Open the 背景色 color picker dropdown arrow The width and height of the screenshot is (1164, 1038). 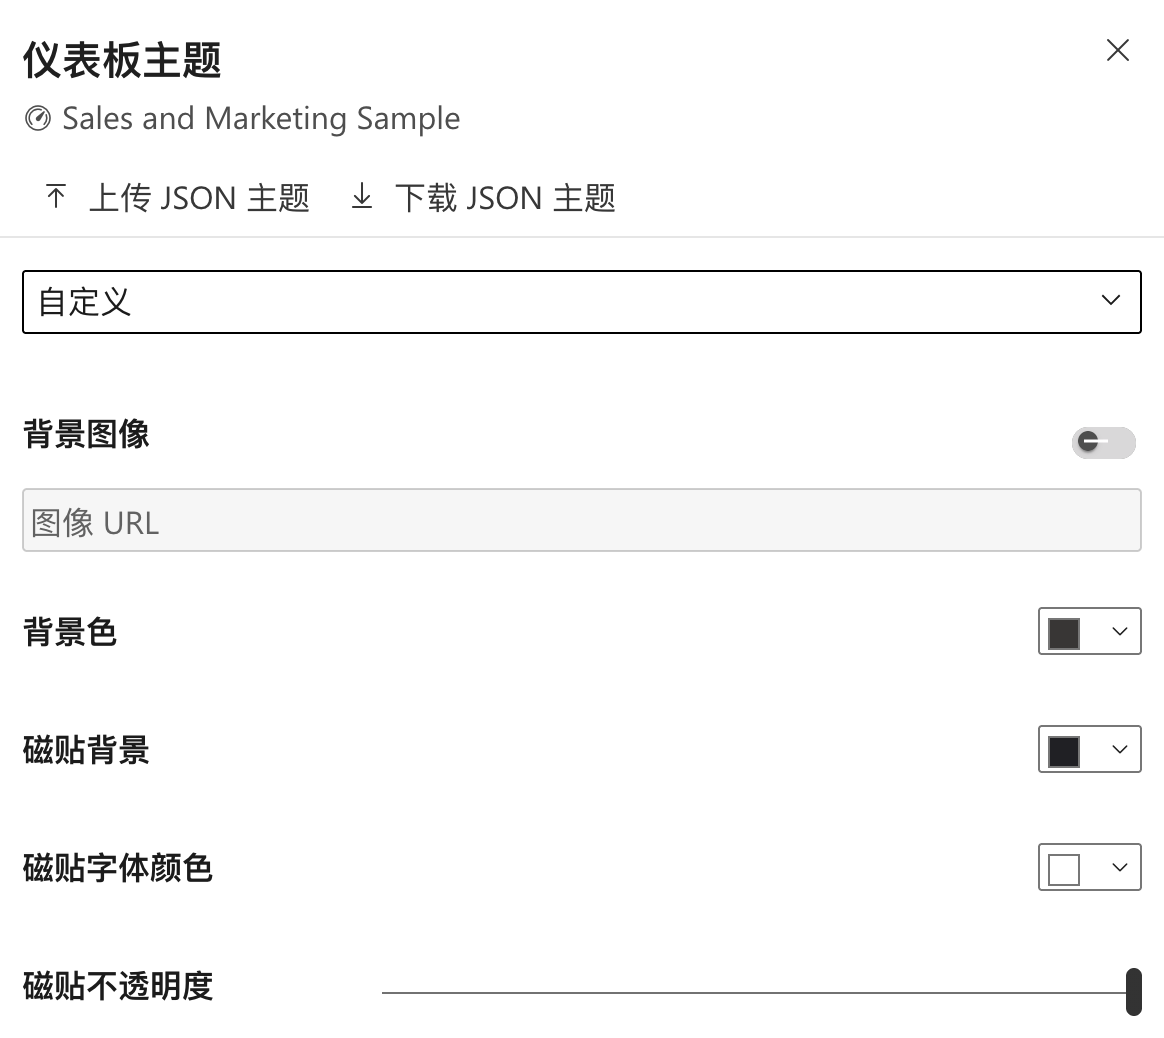[1117, 631]
